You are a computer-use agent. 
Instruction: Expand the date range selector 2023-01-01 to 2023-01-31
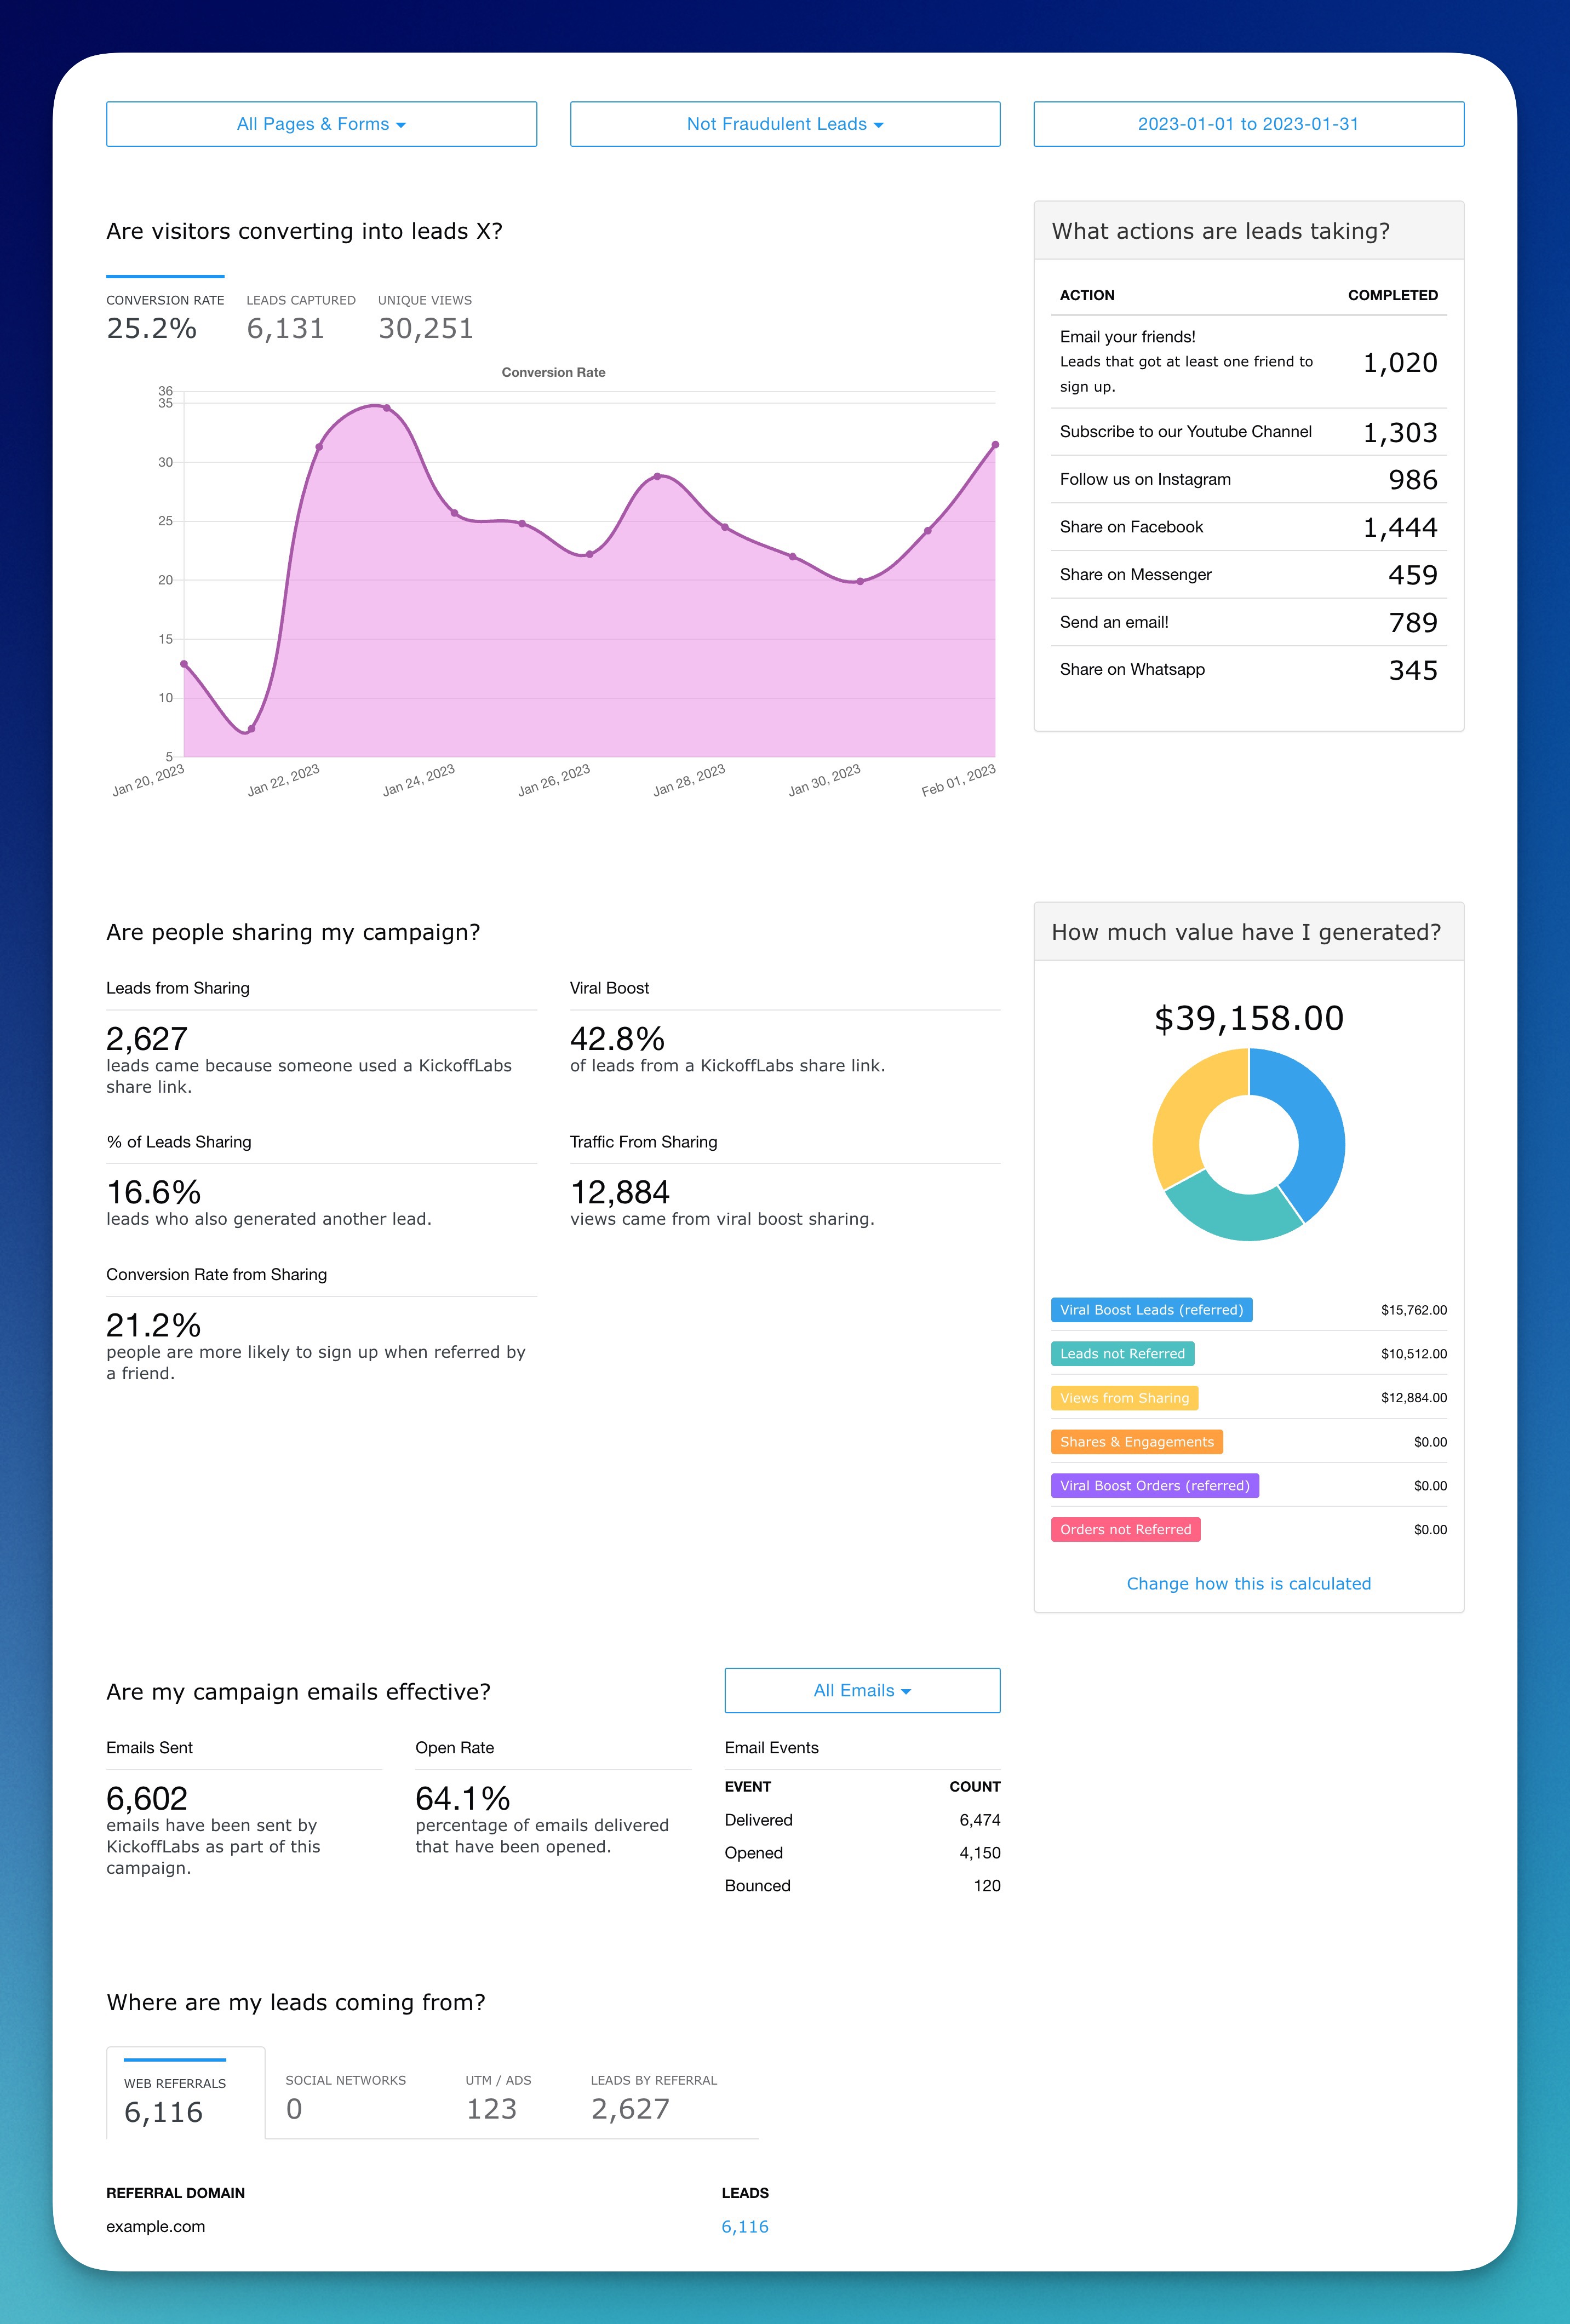[1248, 123]
